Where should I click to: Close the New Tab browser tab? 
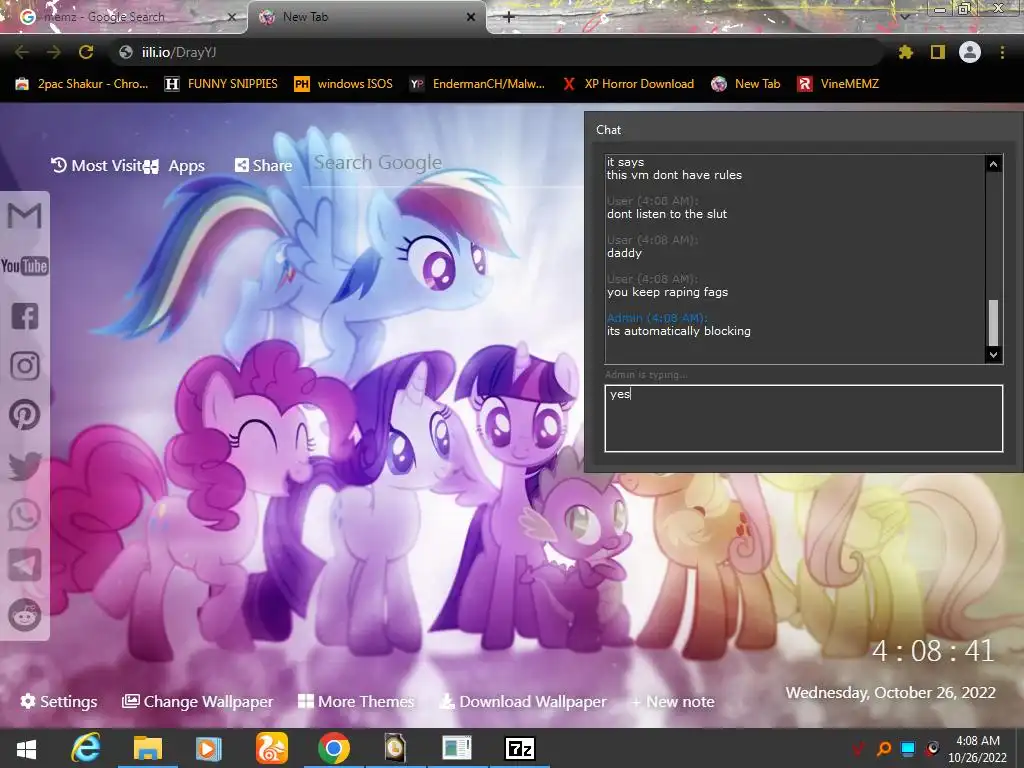pyautogui.click(x=470, y=17)
